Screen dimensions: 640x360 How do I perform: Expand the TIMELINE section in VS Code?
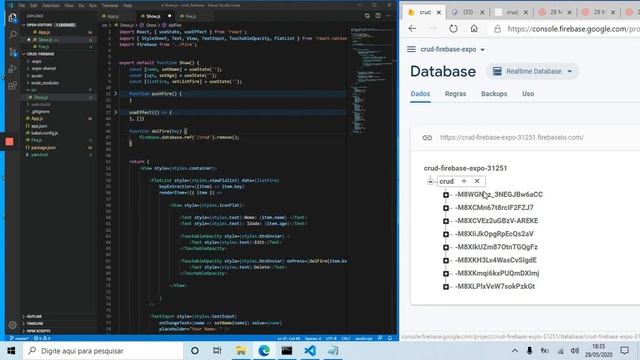[x=35, y=323]
